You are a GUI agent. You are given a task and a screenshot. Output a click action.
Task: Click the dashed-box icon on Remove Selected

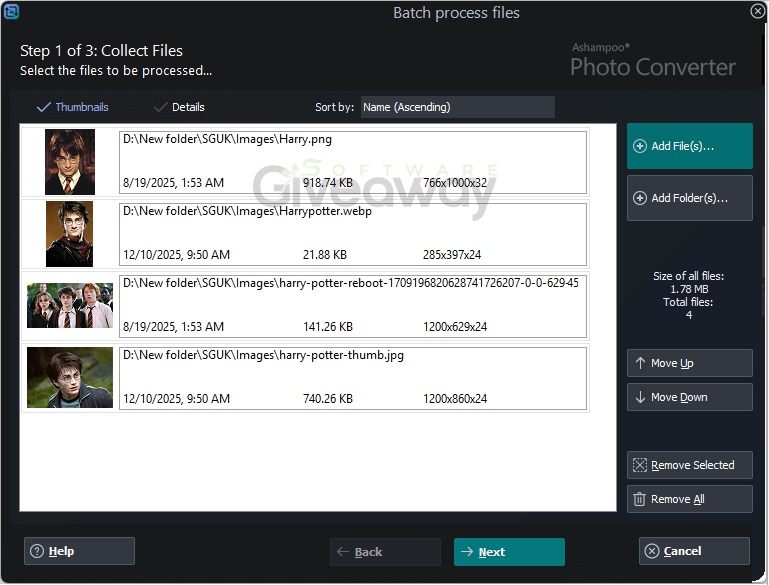click(x=640, y=465)
